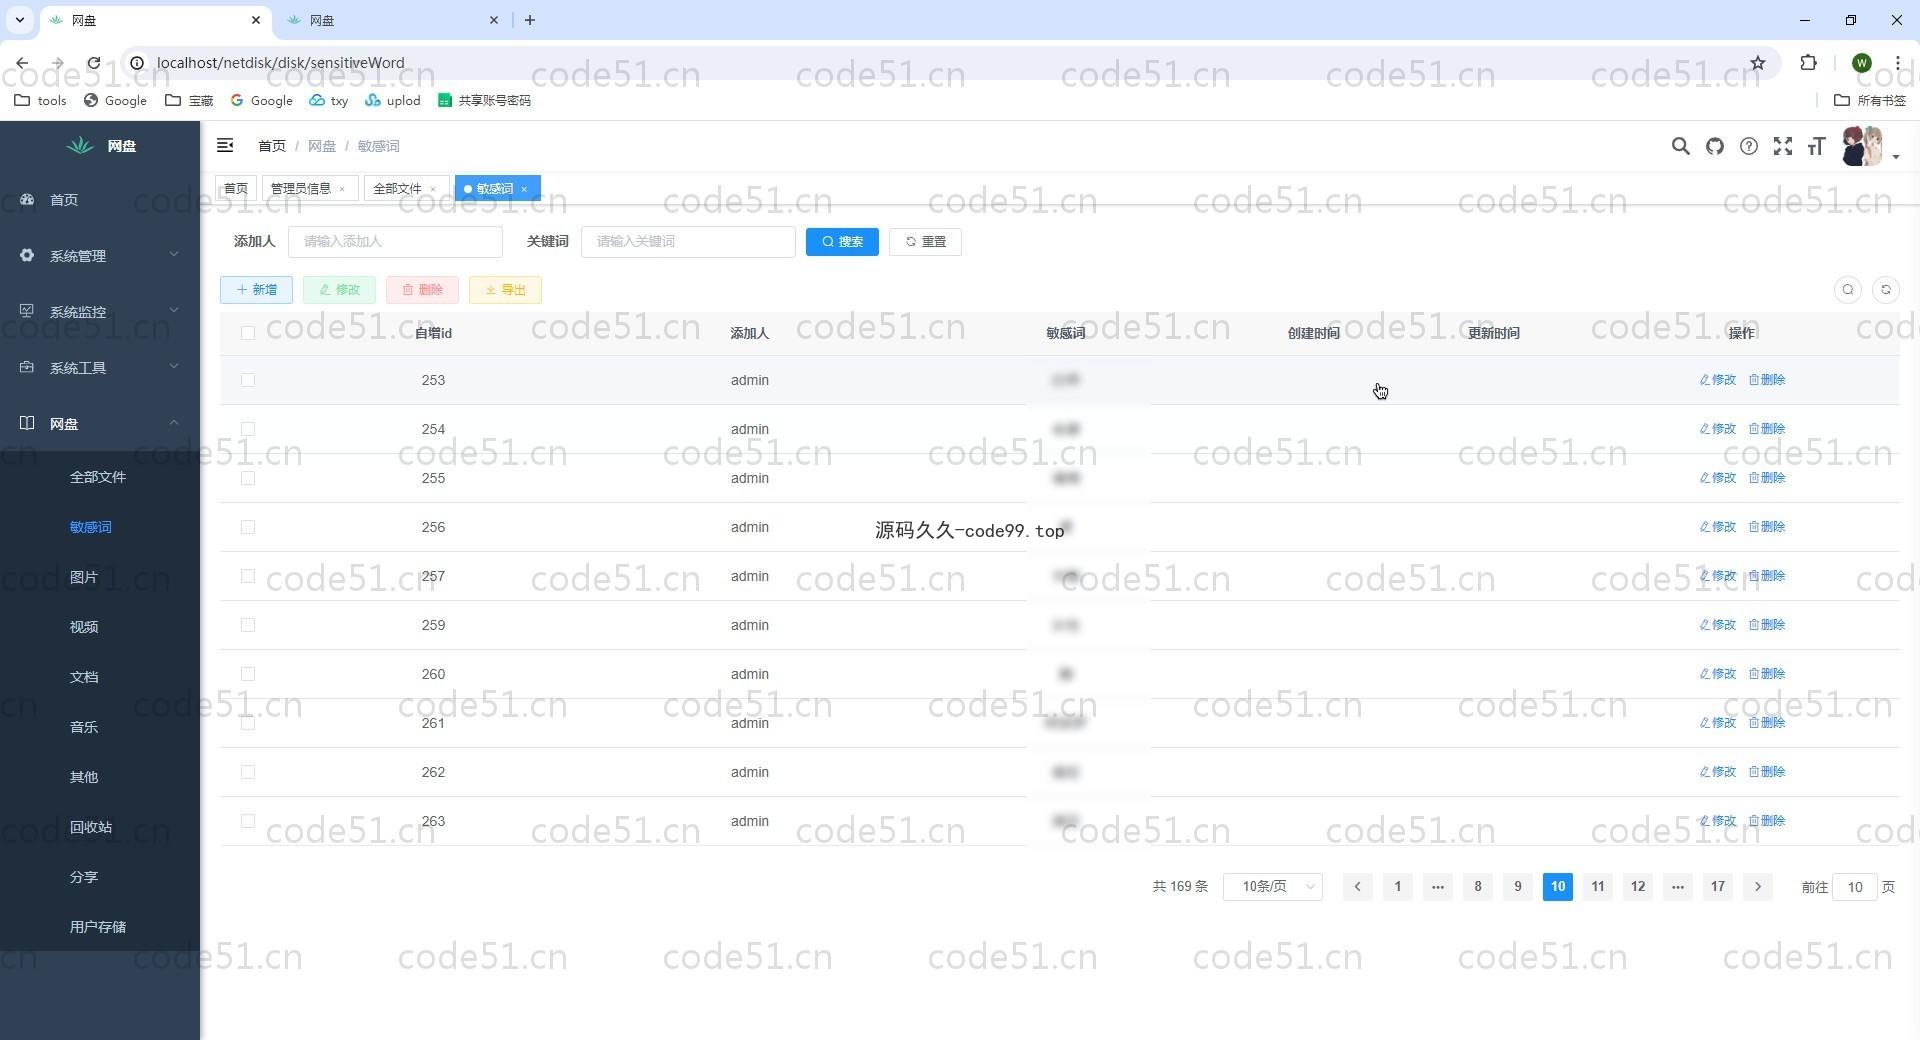This screenshot has width=1920, height=1040.
Task: Close the 敏感词 tag tab
Action: [524, 189]
